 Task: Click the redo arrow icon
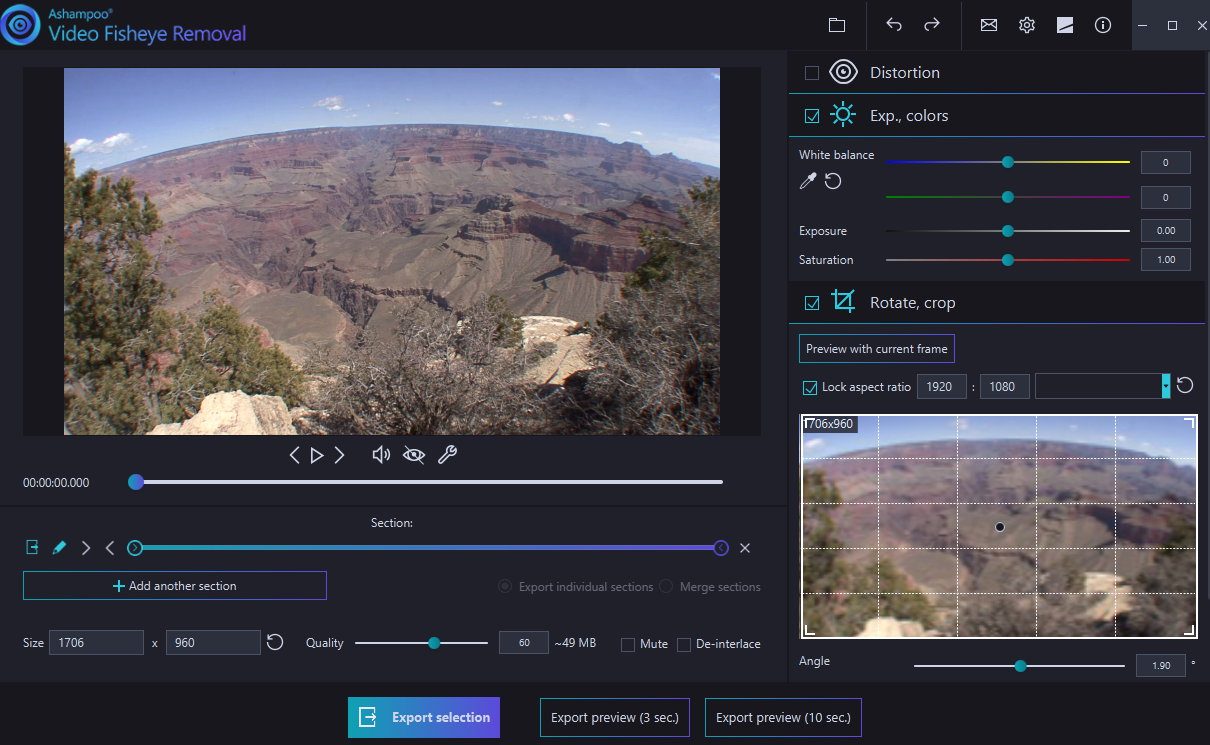[932, 25]
